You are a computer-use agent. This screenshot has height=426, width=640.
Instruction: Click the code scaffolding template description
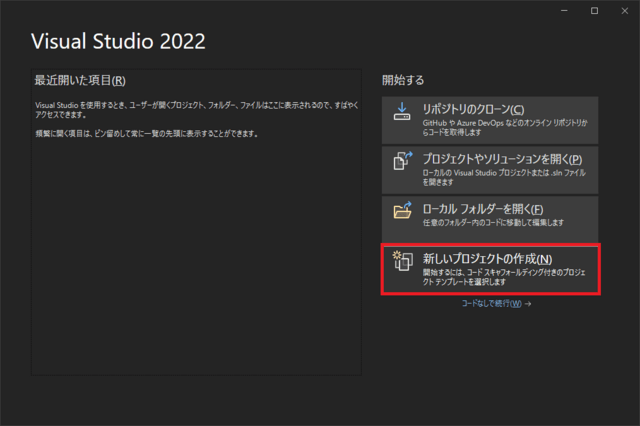(x=505, y=276)
